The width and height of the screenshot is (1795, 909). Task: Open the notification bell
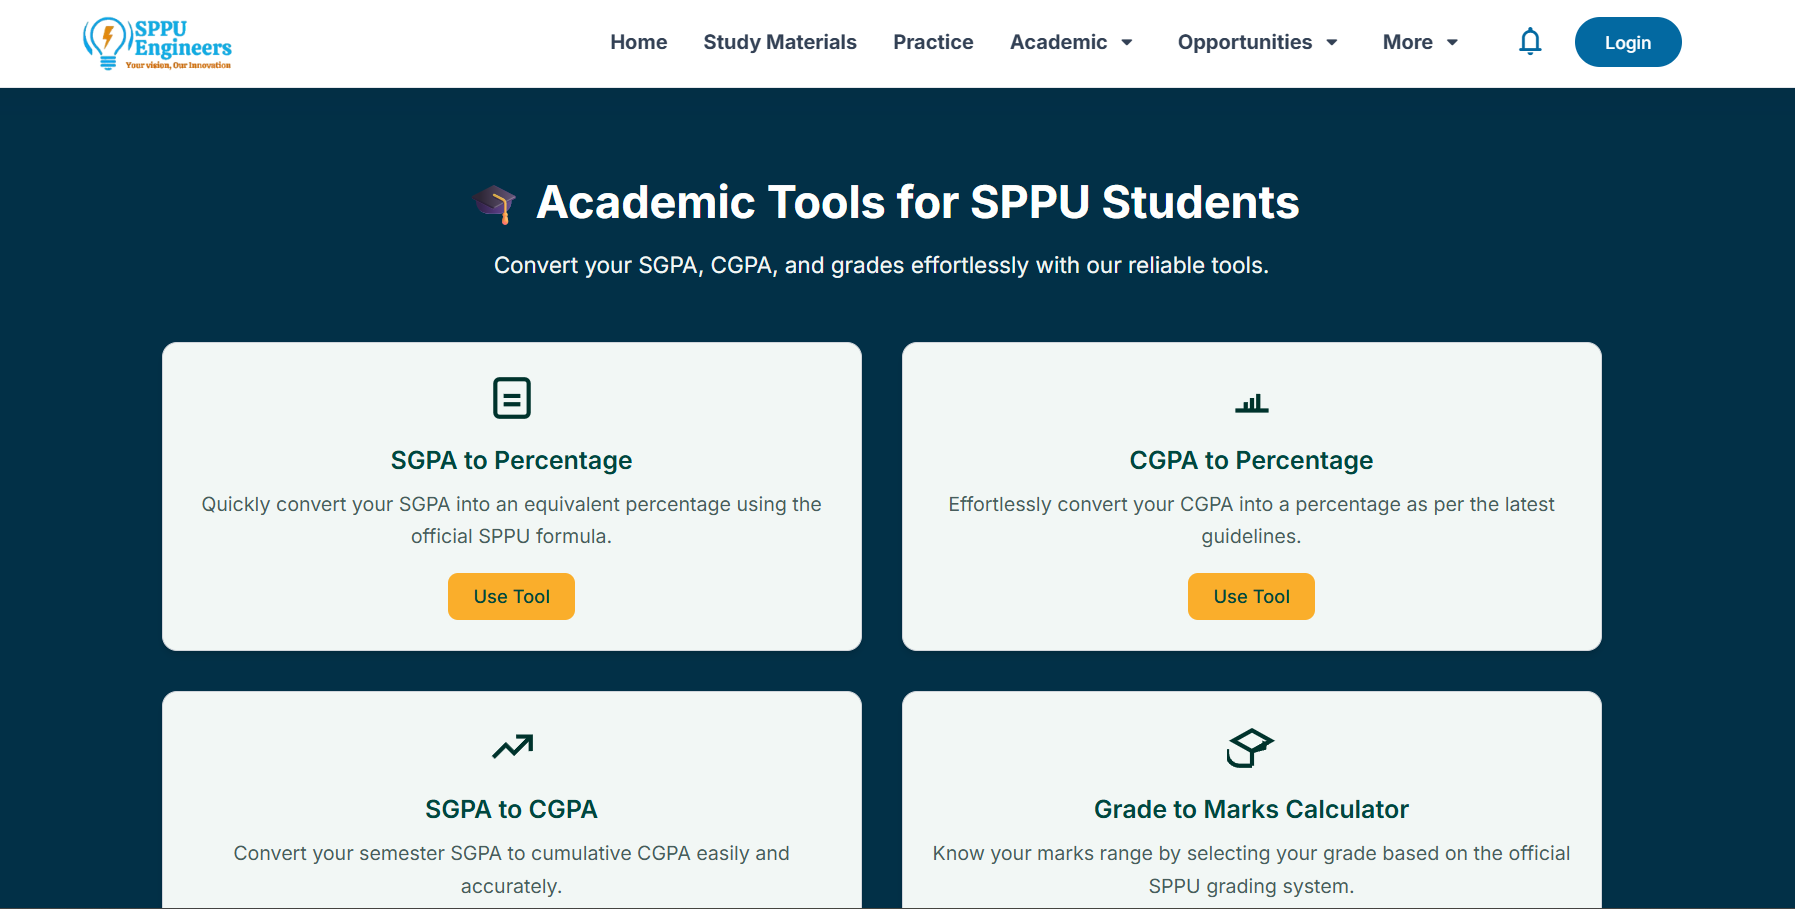click(x=1529, y=42)
